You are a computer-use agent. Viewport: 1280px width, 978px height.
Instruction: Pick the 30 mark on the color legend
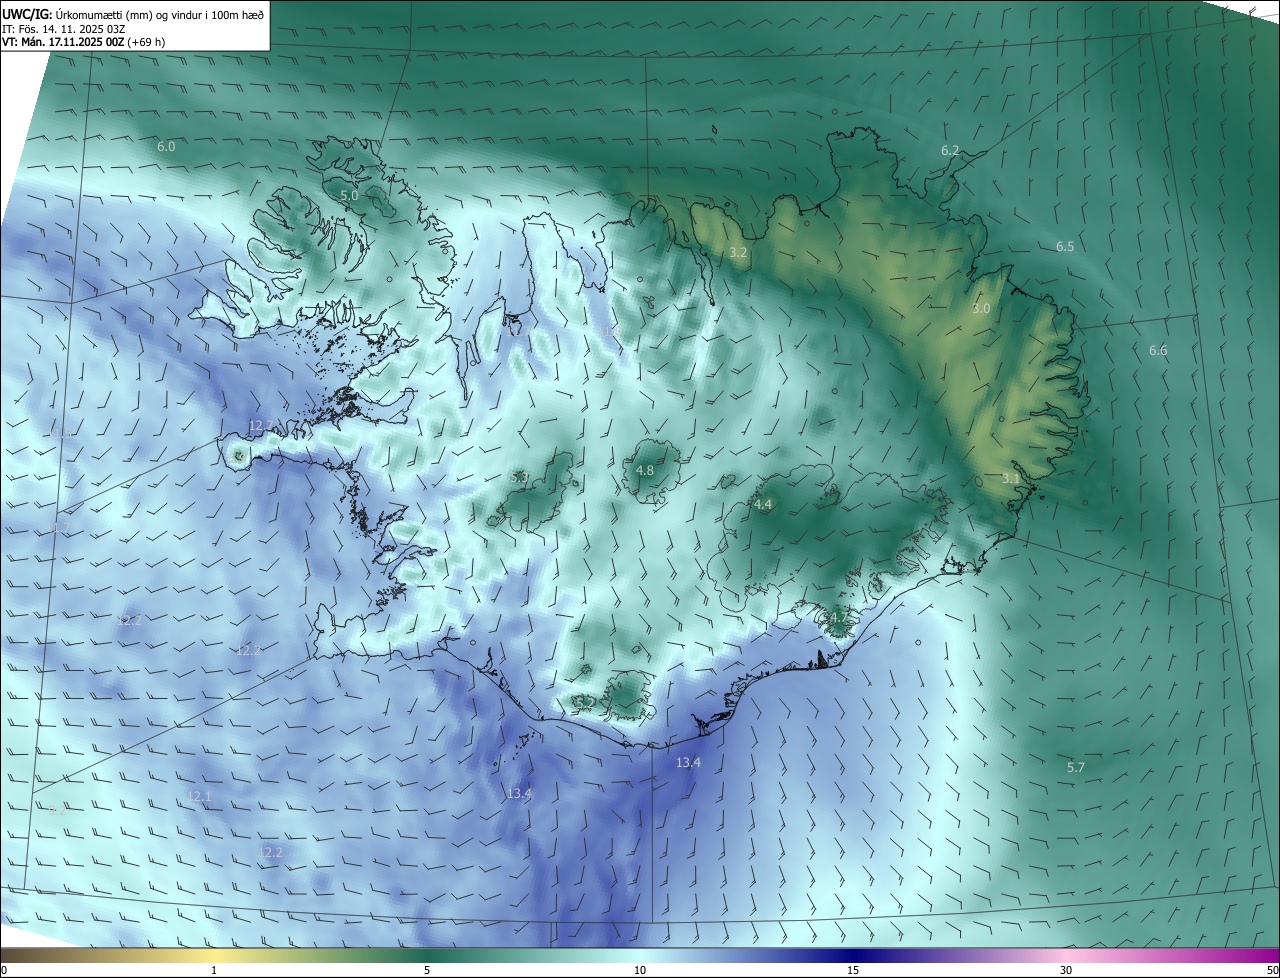pos(1066,970)
